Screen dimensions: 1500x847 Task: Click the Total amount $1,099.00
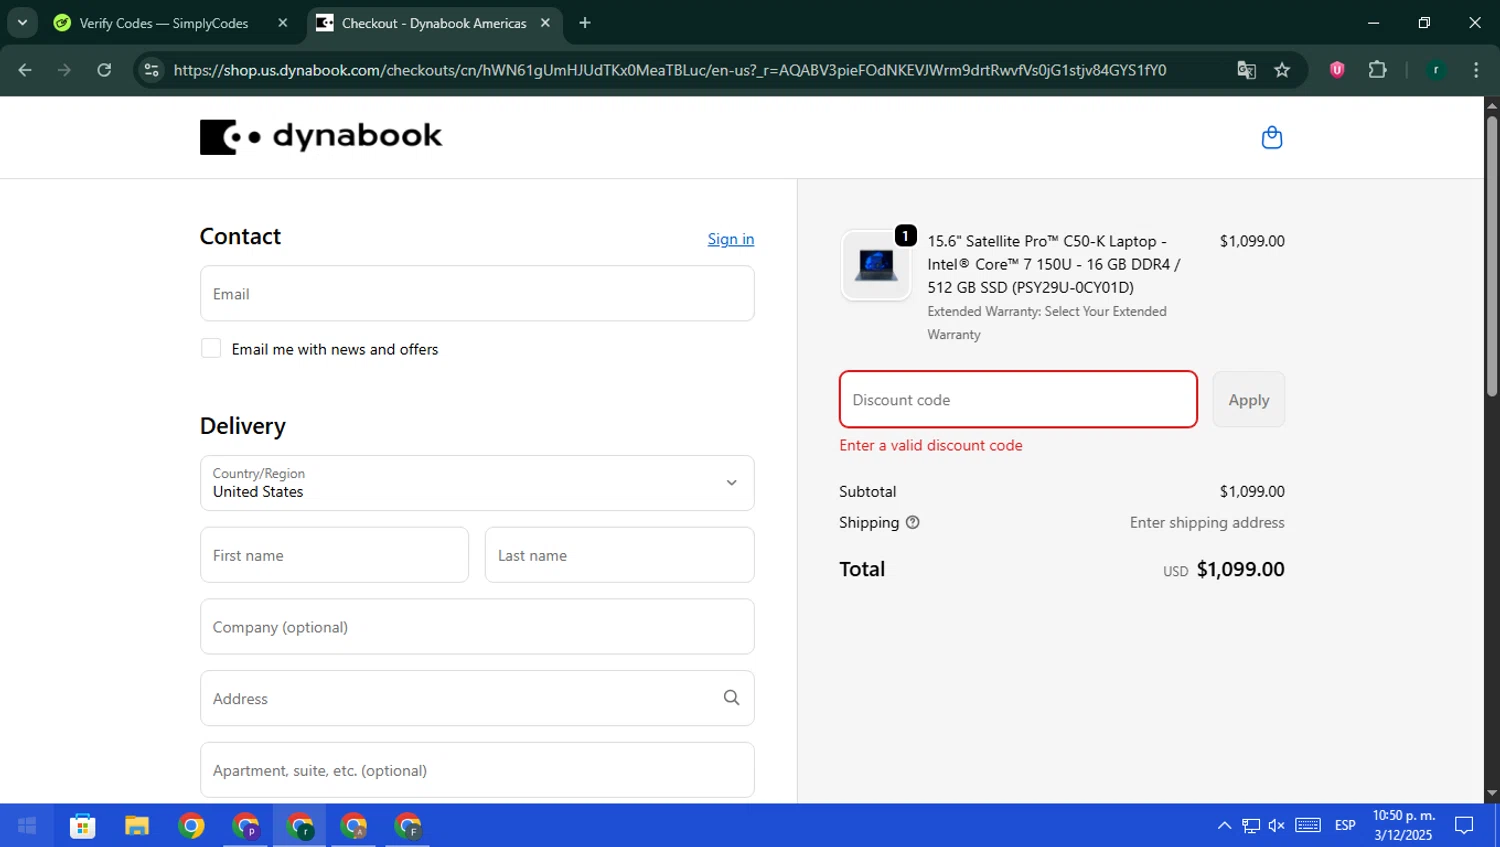(1240, 569)
